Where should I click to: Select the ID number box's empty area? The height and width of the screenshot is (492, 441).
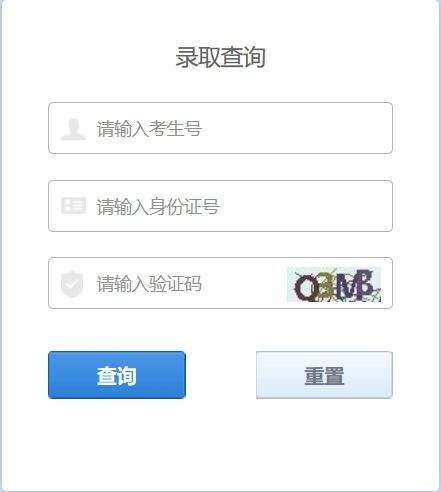tap(305, 206)
